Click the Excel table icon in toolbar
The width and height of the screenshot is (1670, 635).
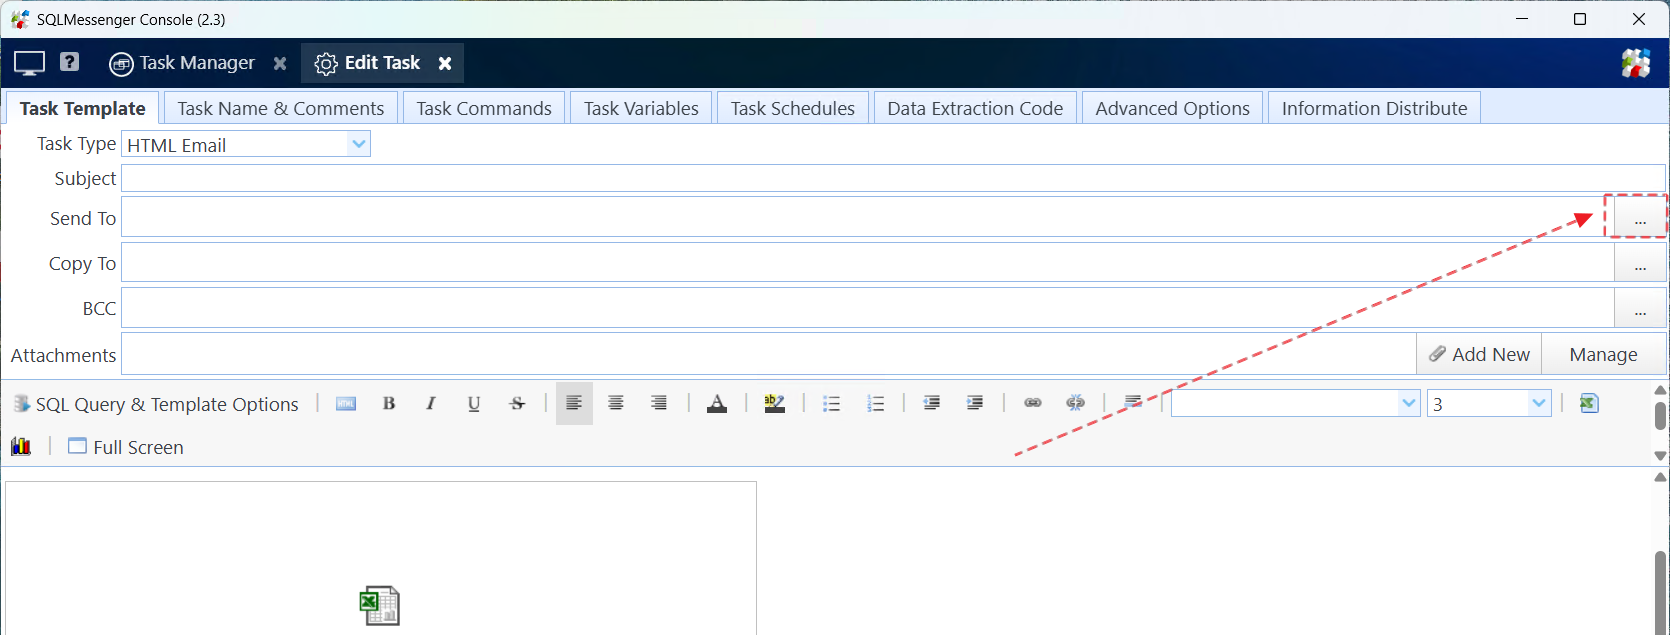1589,403
